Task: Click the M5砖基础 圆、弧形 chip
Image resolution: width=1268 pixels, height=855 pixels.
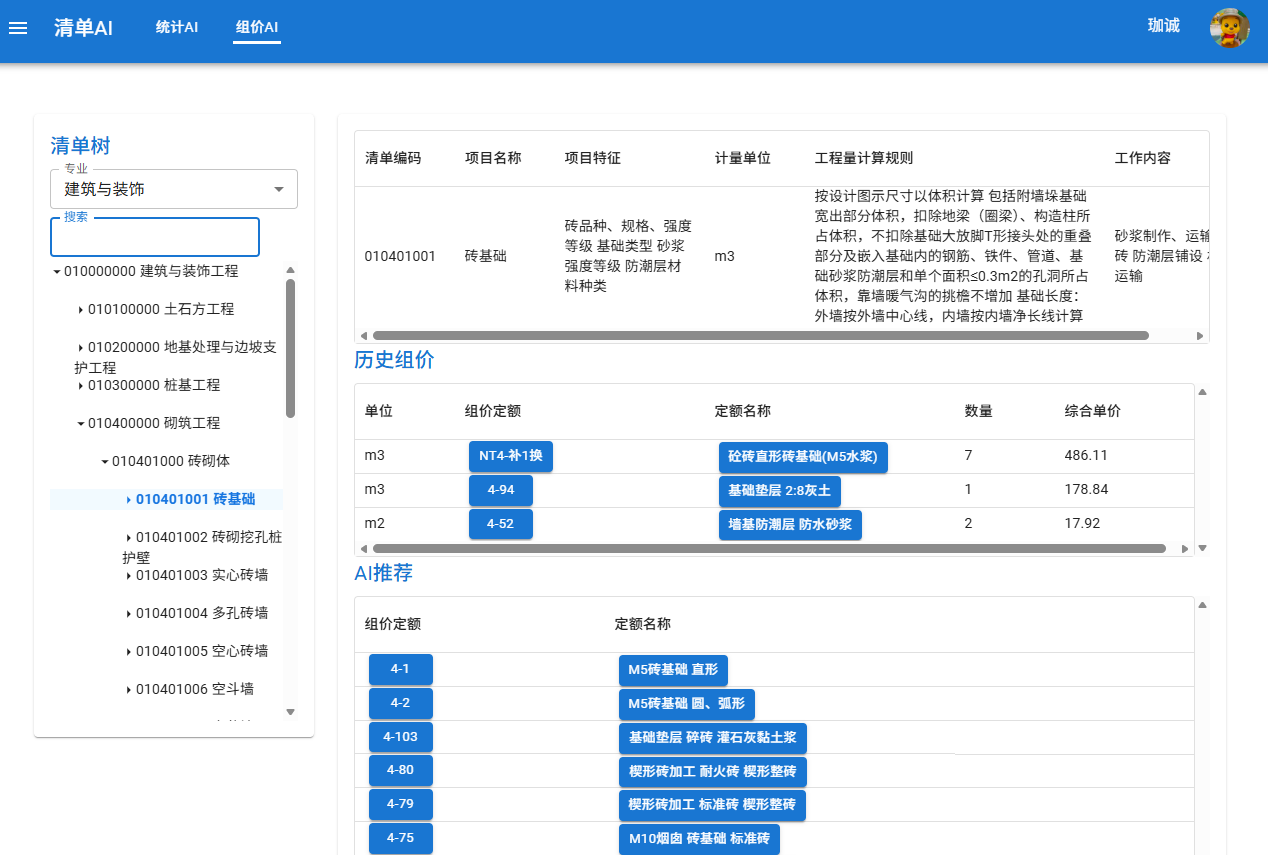Action: 686,704
